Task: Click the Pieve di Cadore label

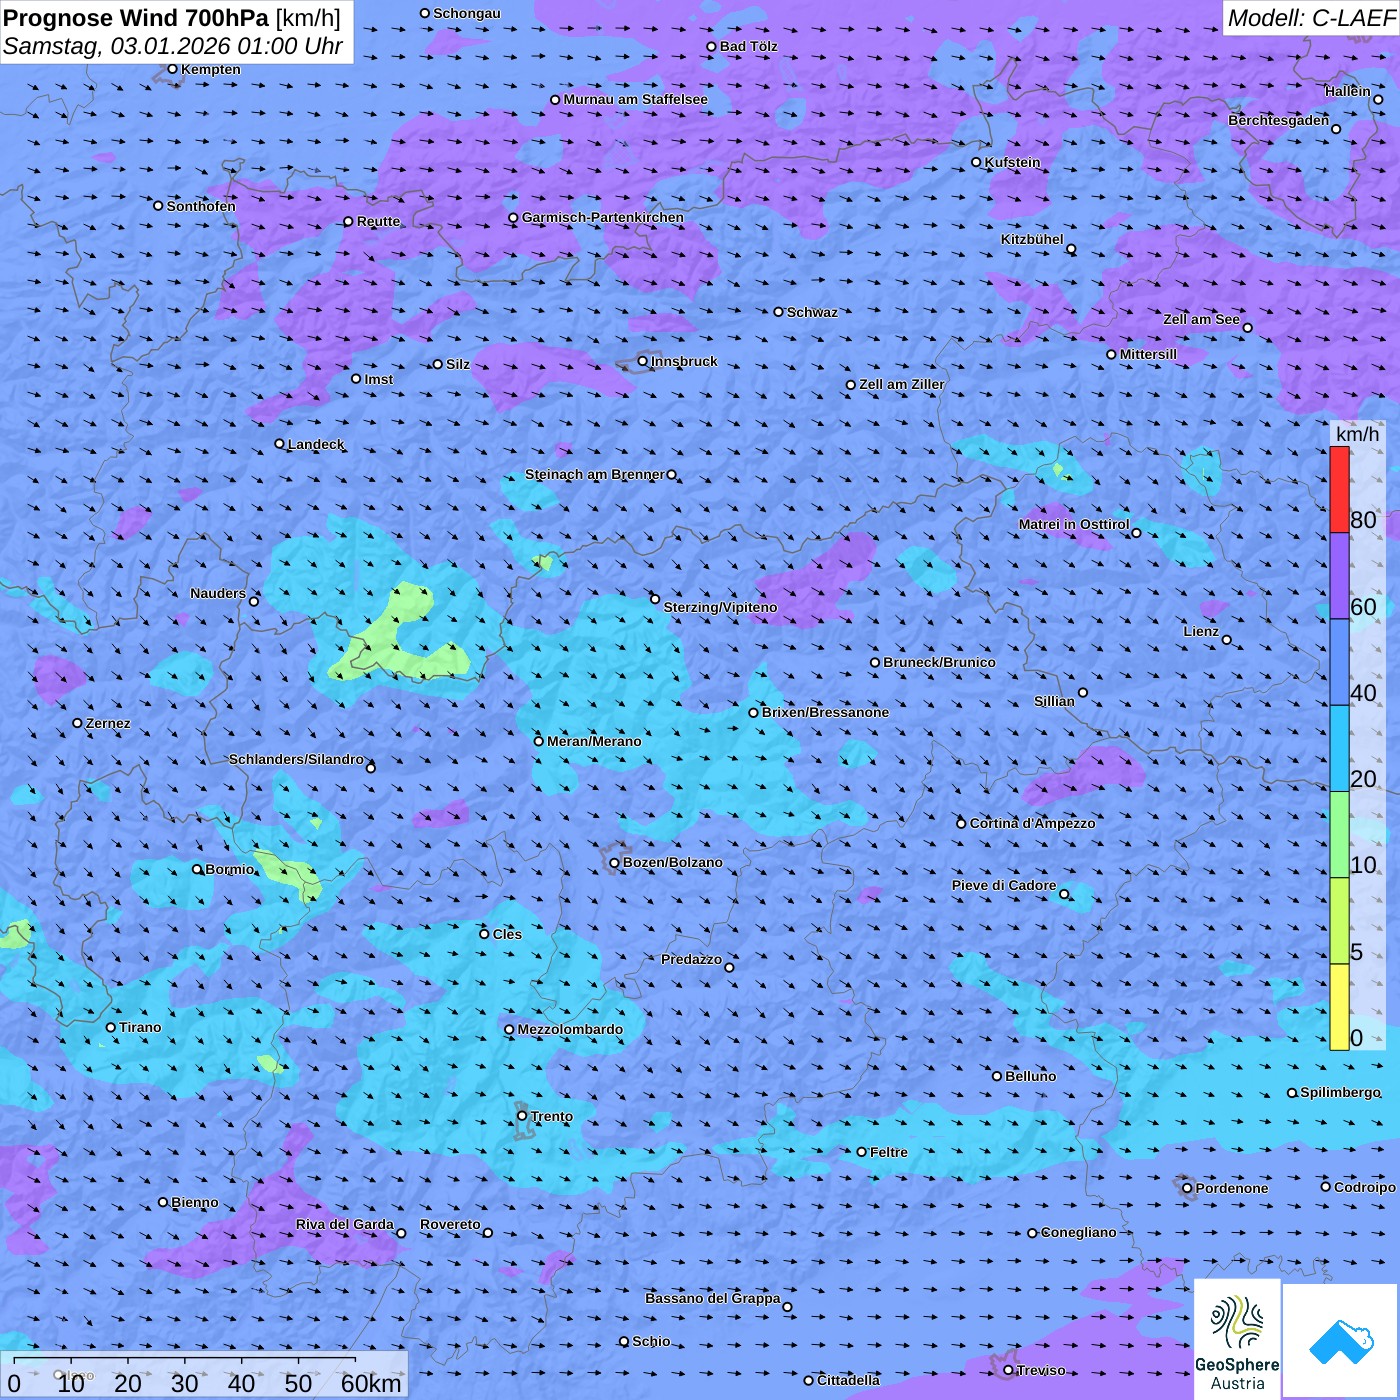Action: point(1004,885)
